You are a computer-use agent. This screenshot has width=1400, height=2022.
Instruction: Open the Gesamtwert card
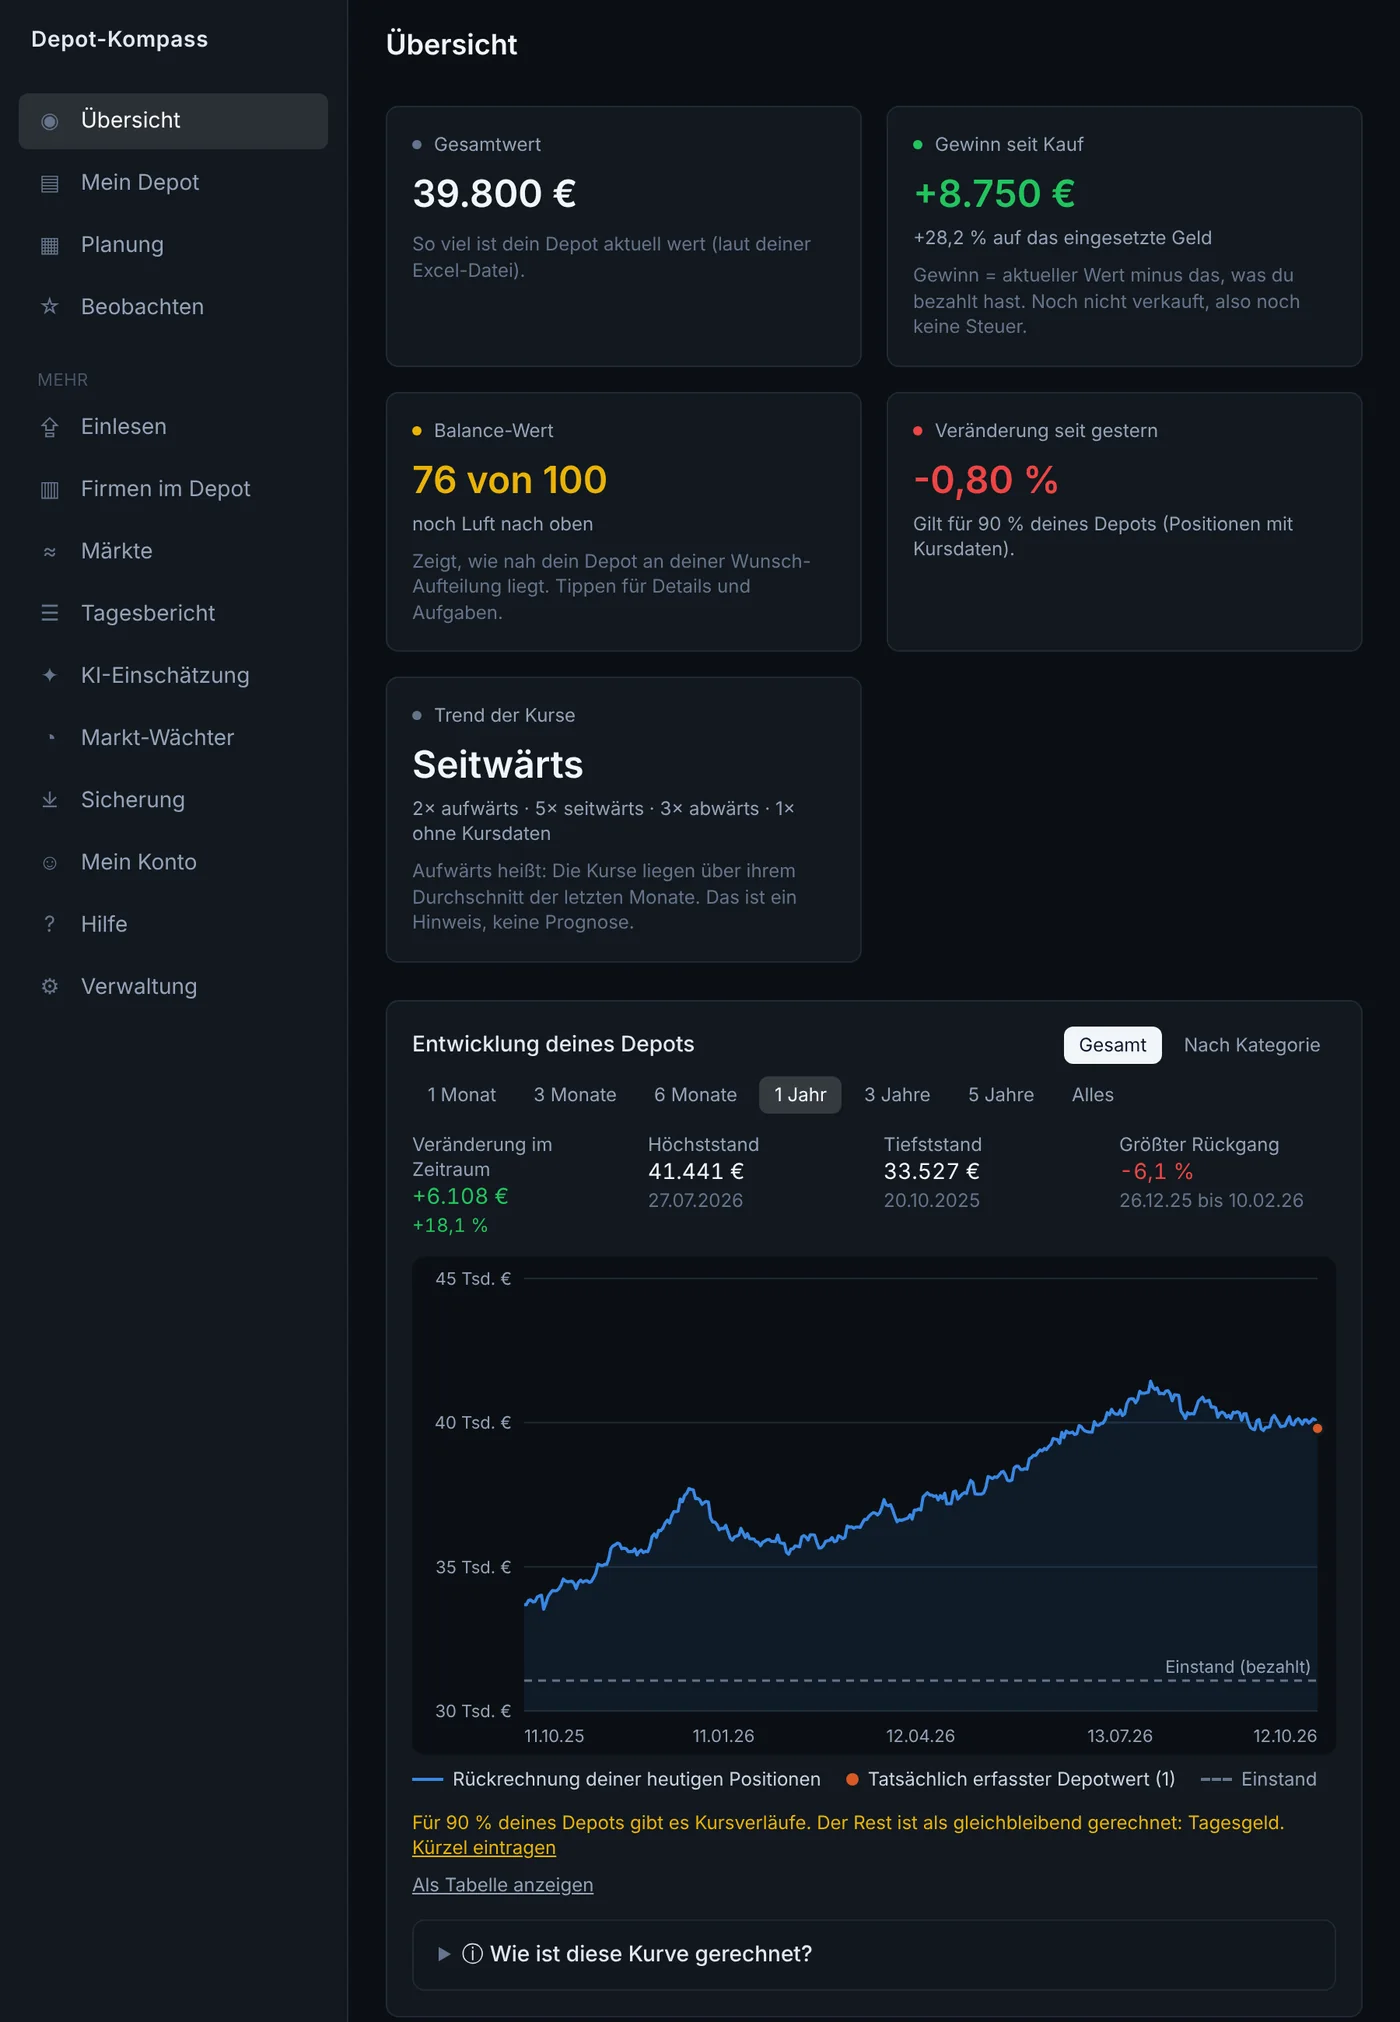(x=623, y=236)
